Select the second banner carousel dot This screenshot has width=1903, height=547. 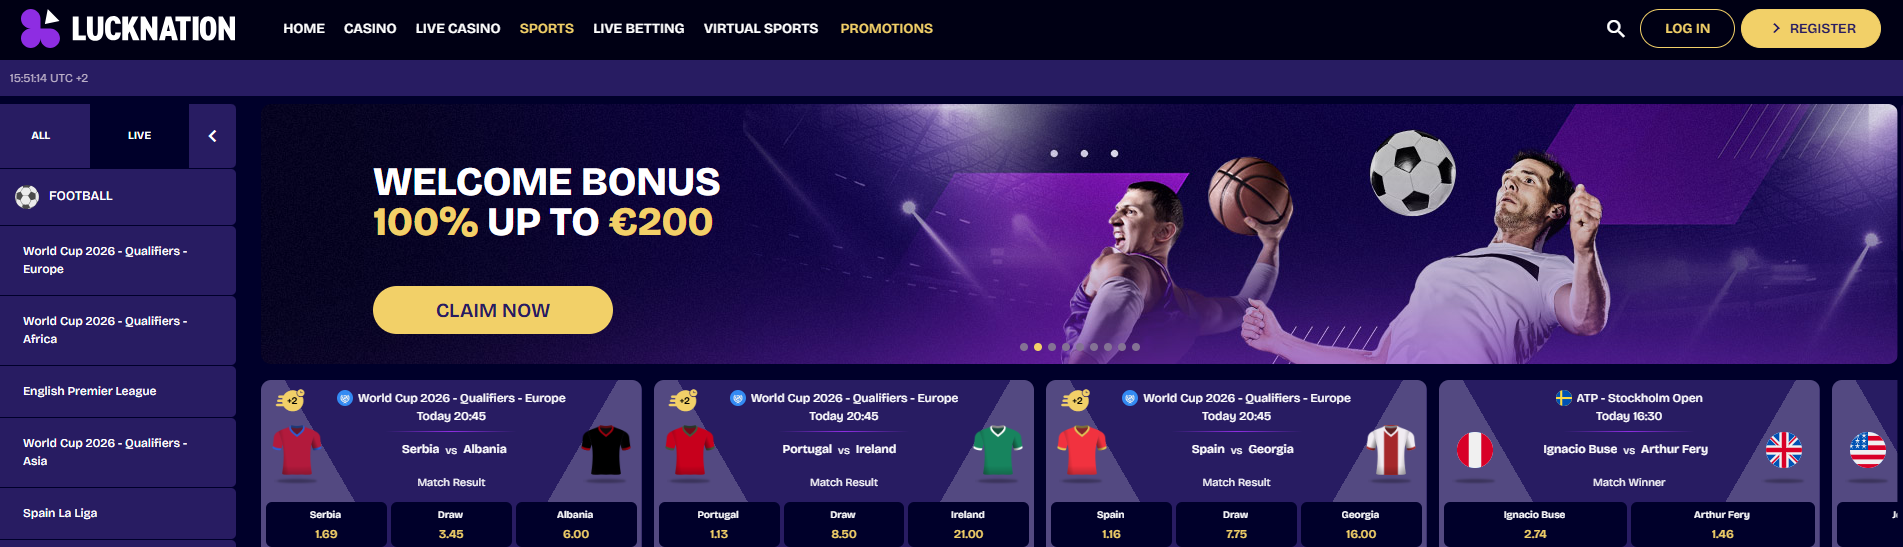[1038, 347]
